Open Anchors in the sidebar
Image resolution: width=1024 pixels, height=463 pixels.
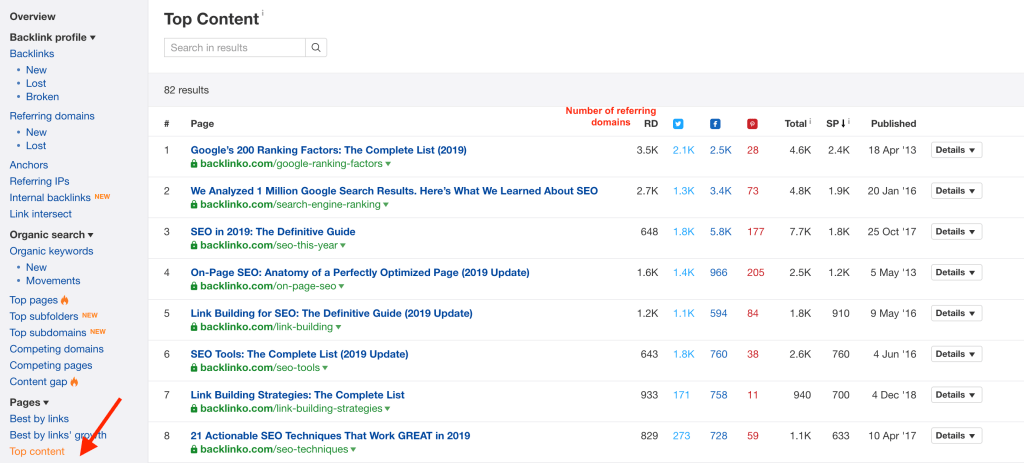tap(29, 165)
